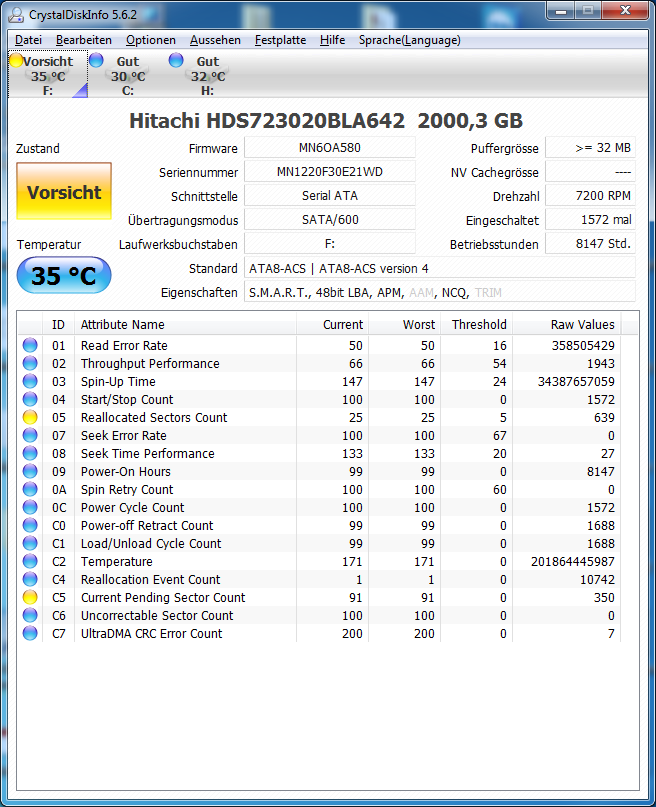Click the status icon beside Start/Stop Count

(30, 399)
